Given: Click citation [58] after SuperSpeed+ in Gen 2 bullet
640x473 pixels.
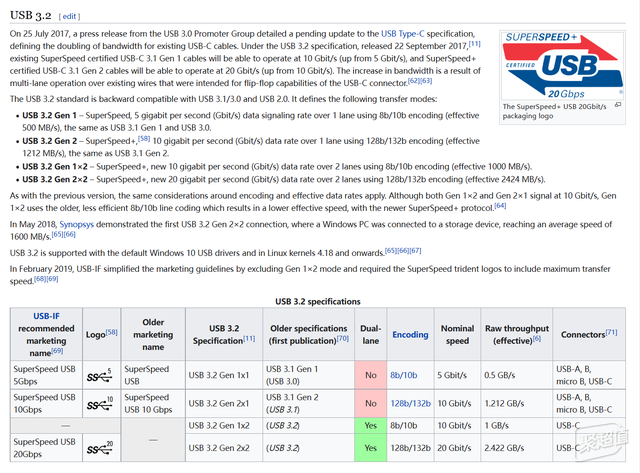Looking at the screenshot, I should pos(144,138).
